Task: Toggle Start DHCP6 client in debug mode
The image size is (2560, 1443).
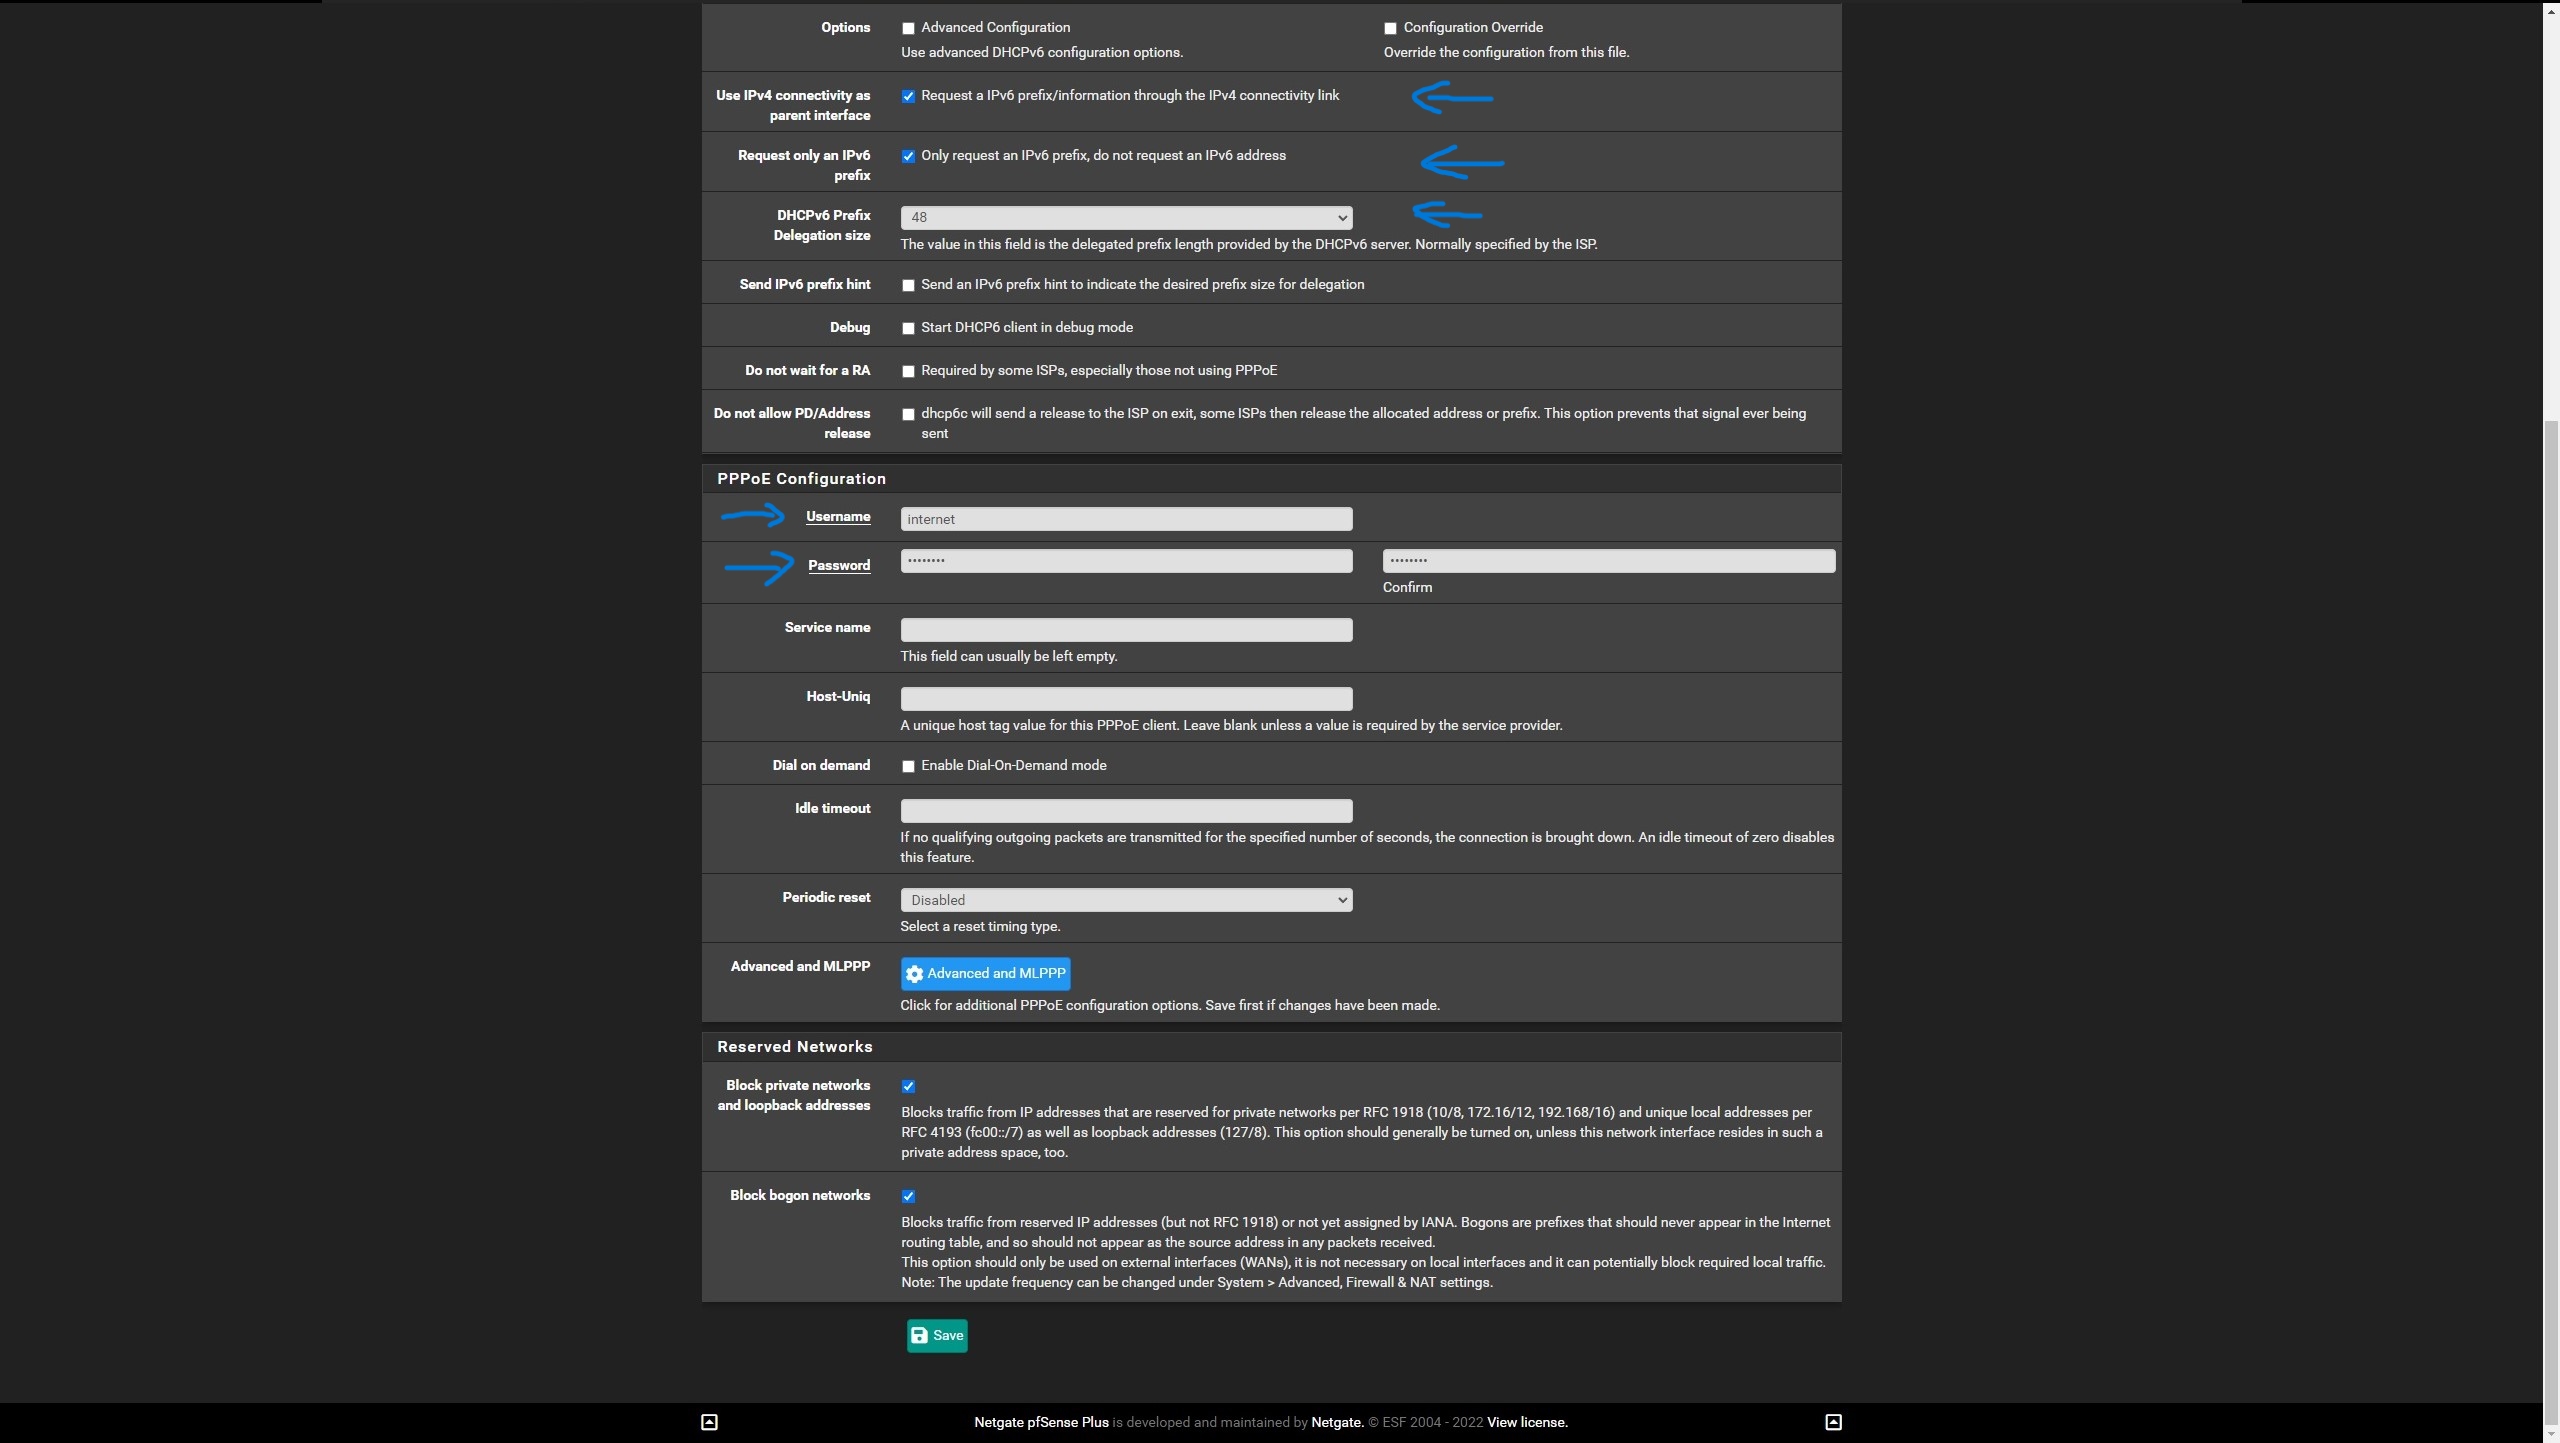Action: (x=908, y=328)
